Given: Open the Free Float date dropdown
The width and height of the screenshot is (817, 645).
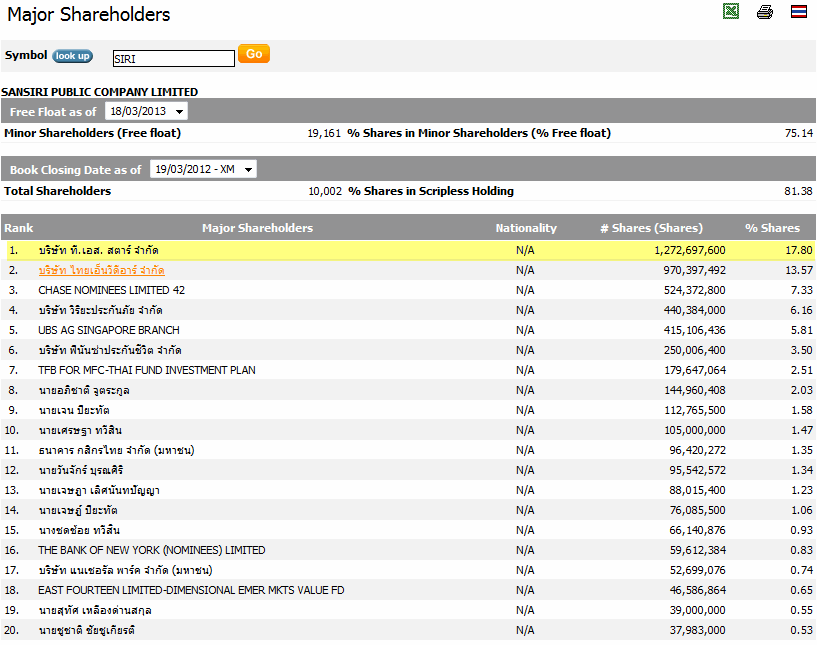Looking at the screenshot, I should click(146, 111).
